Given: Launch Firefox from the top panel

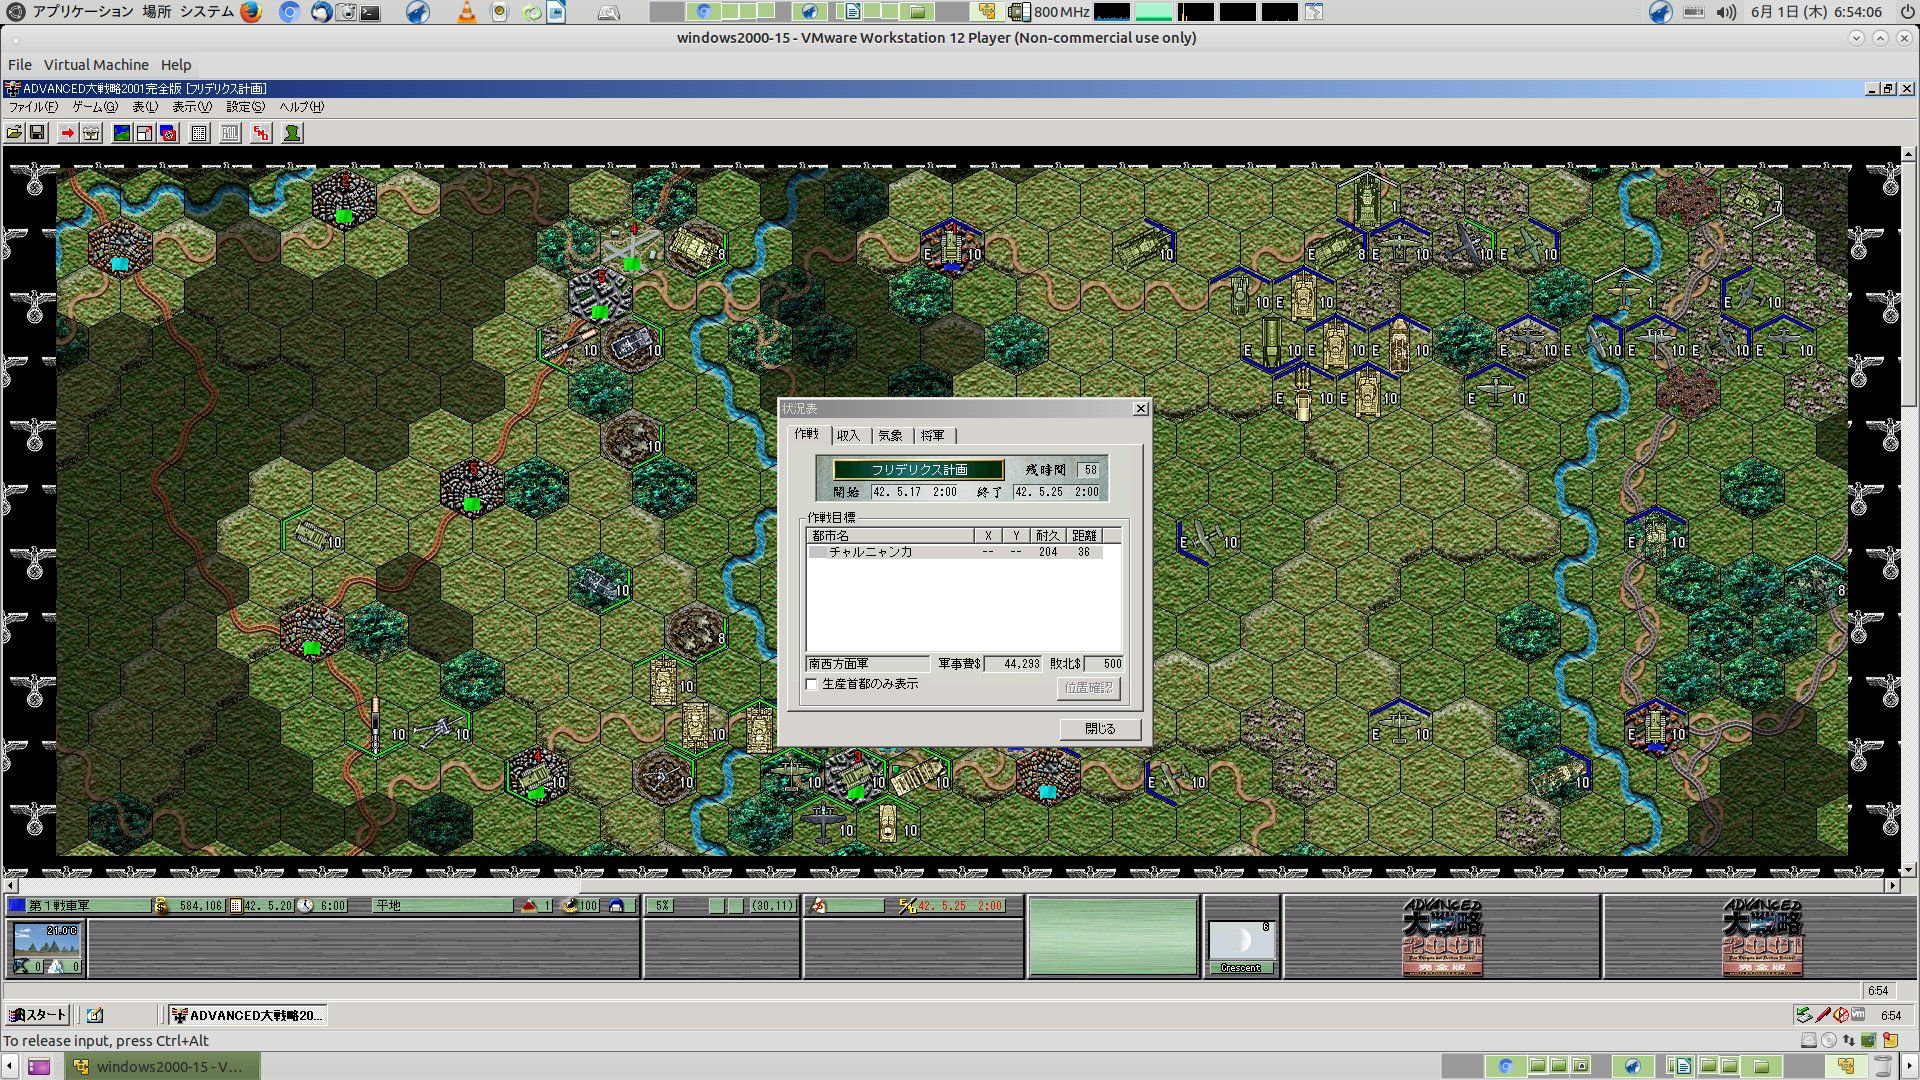Looking at the screenshot, I should click(251, 12).
